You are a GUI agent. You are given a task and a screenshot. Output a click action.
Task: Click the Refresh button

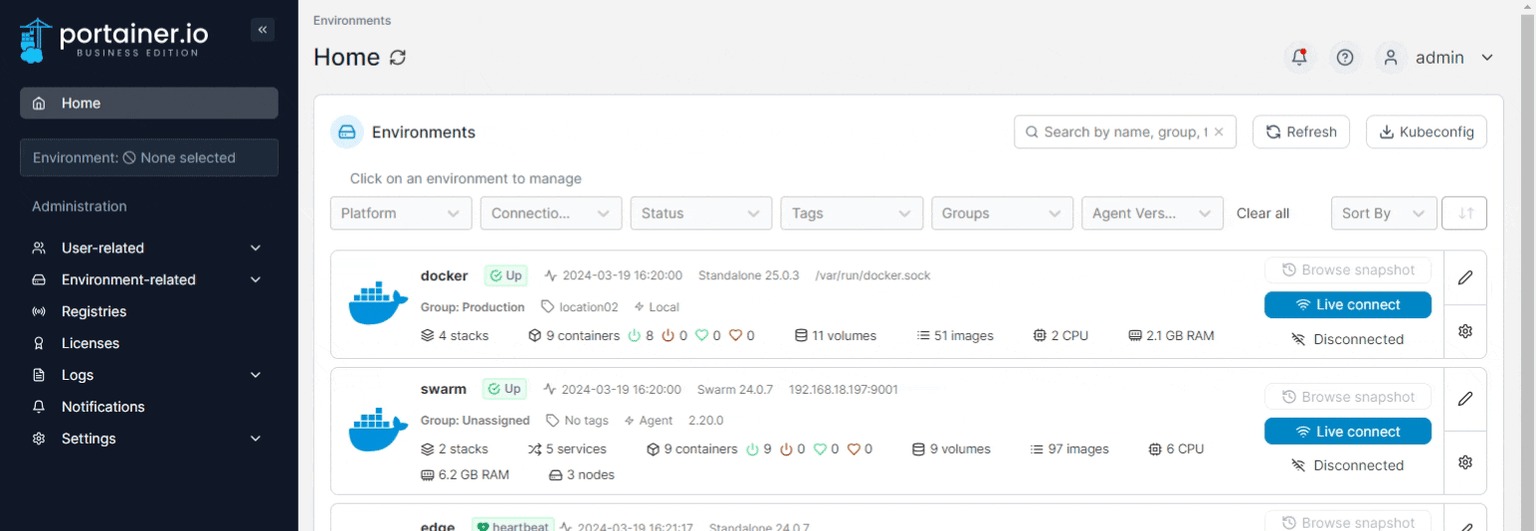click(x=1301, y=132)
